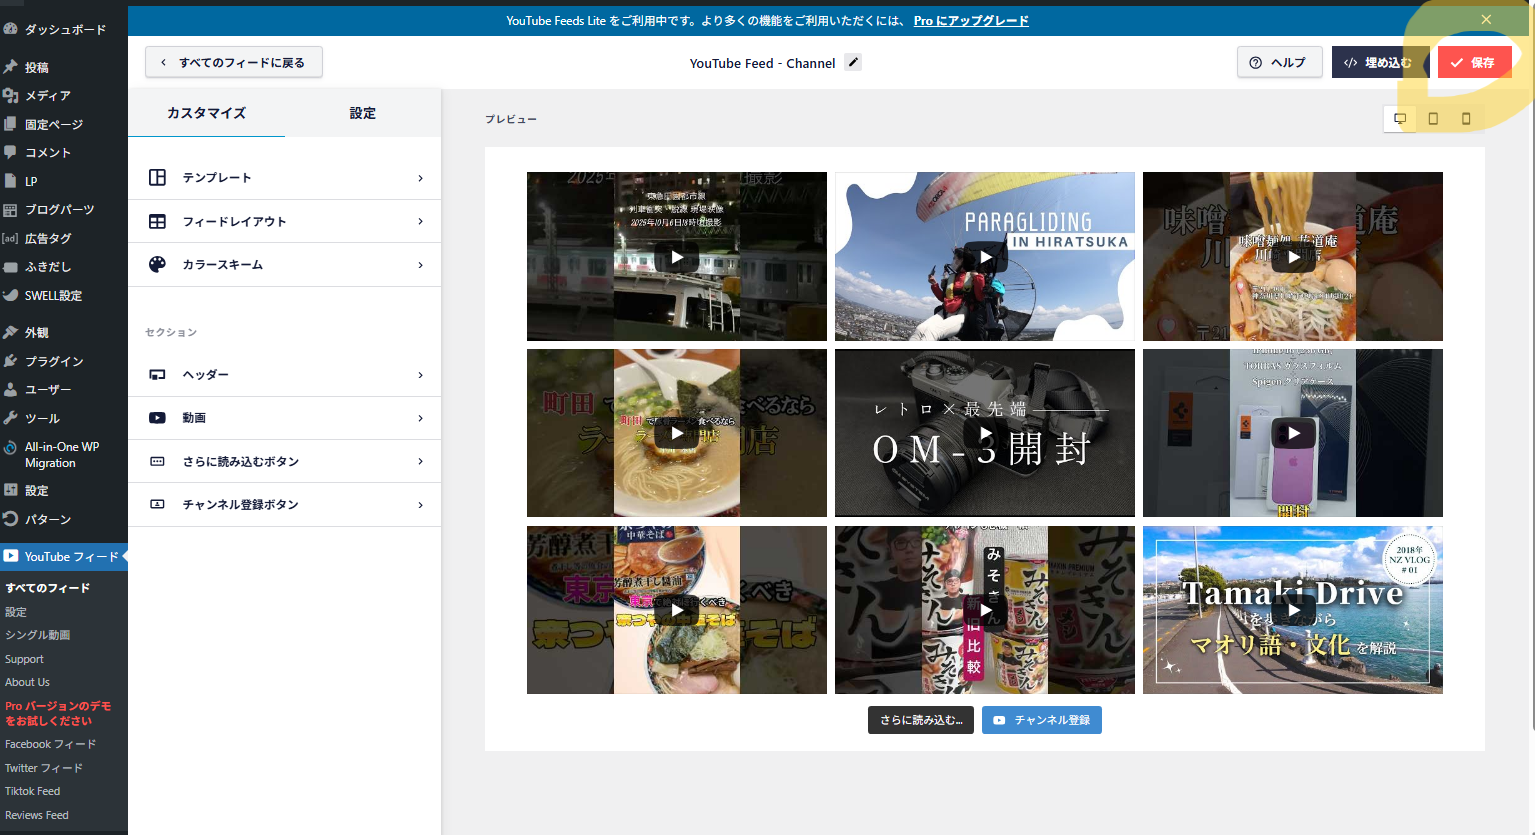1535x835 pixels.
Task: Select the カスタマイズ tab
Action: click(x=206, y=113)
